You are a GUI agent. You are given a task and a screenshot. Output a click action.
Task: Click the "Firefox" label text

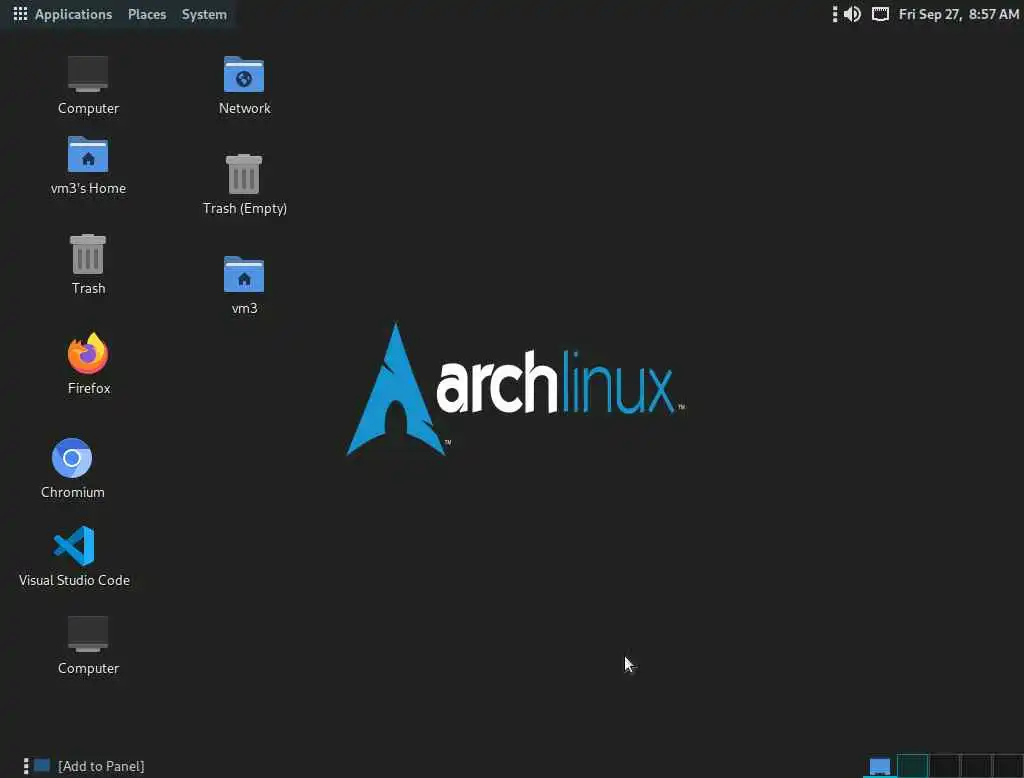point(89,388)
